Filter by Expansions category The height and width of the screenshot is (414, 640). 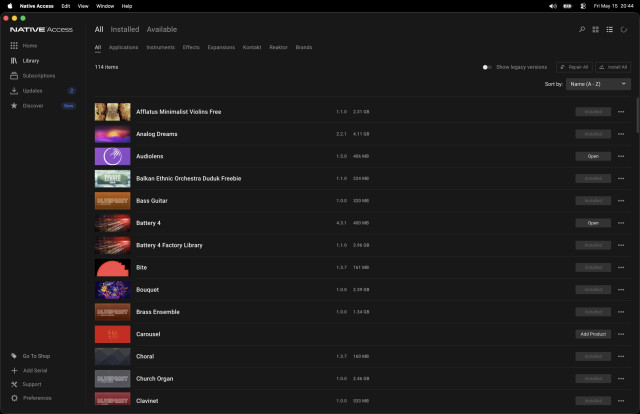tap(221, 47)
